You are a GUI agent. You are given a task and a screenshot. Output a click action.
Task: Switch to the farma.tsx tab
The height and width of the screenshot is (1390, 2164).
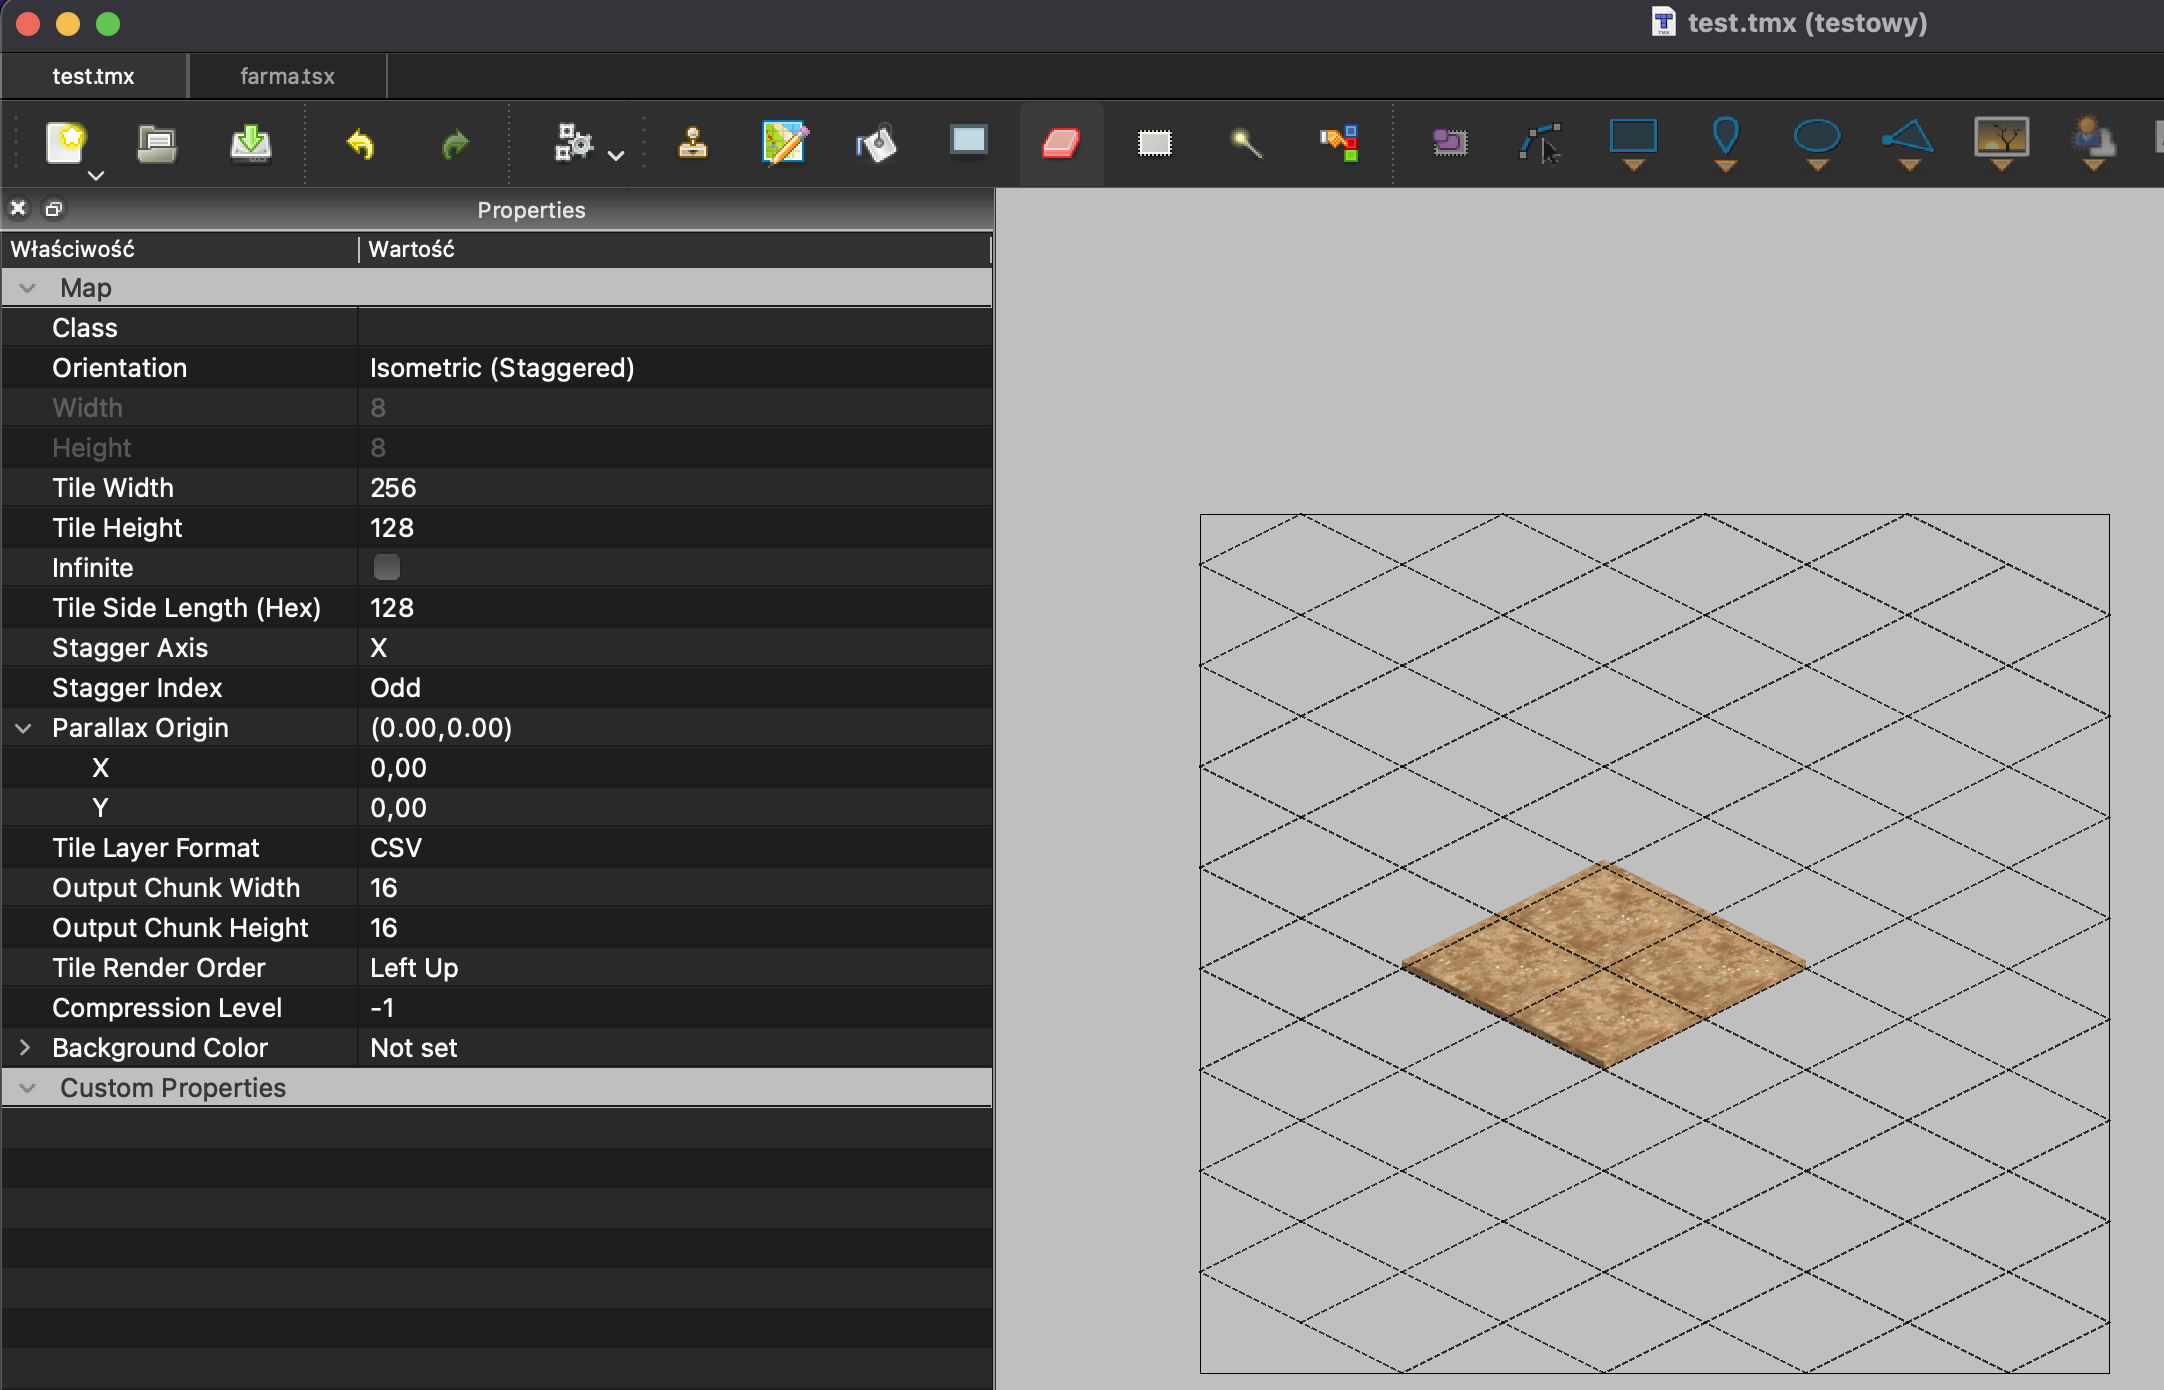287,75
